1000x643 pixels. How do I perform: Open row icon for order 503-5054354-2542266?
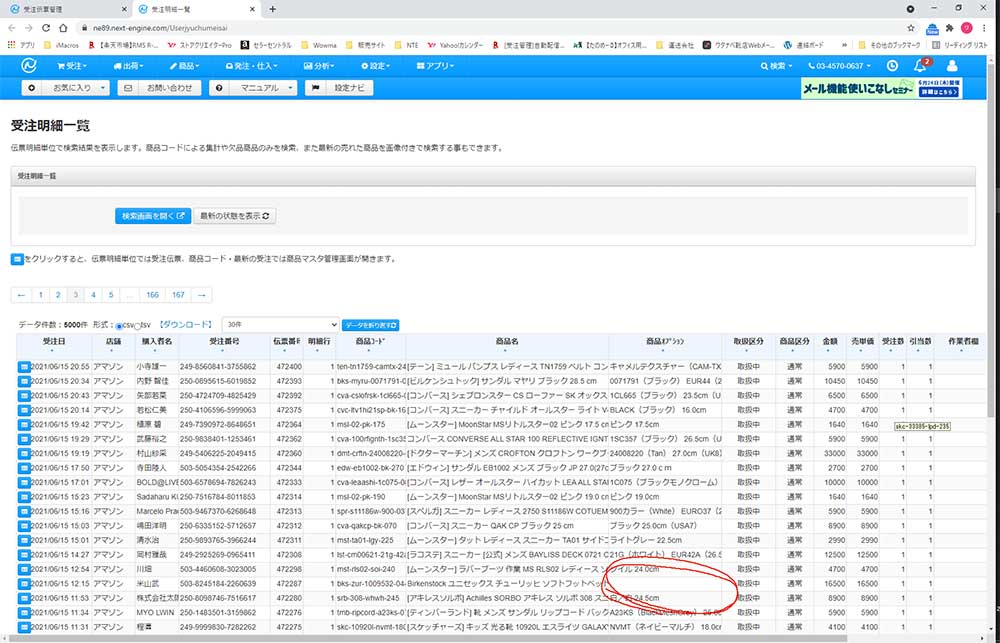(x=23, y=468)
